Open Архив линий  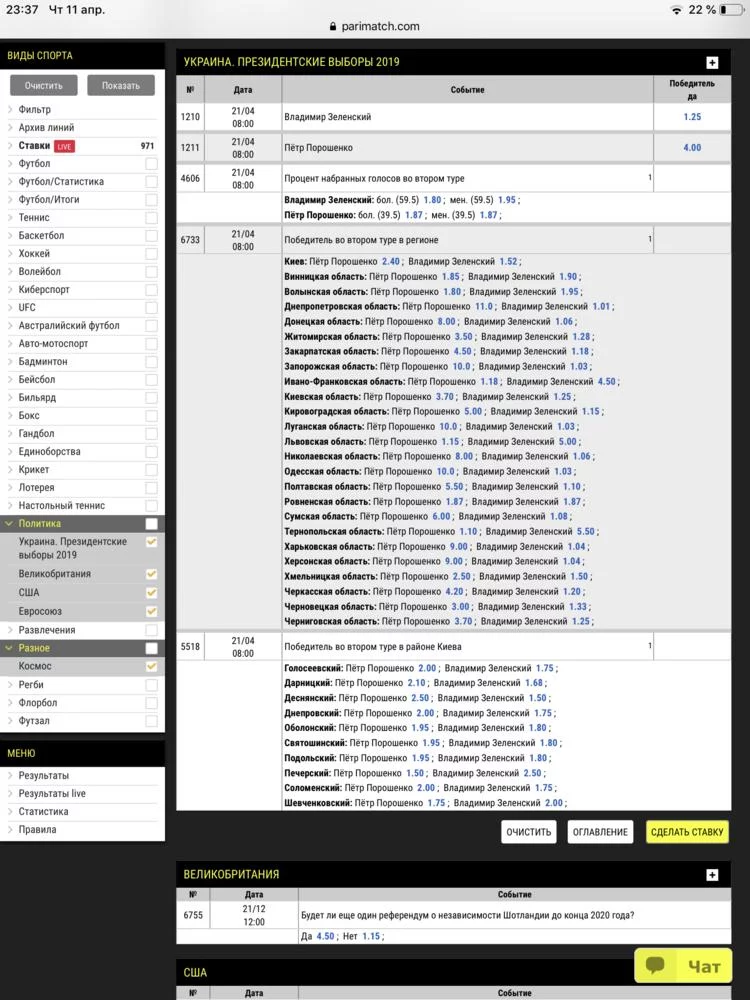[46, 128]
